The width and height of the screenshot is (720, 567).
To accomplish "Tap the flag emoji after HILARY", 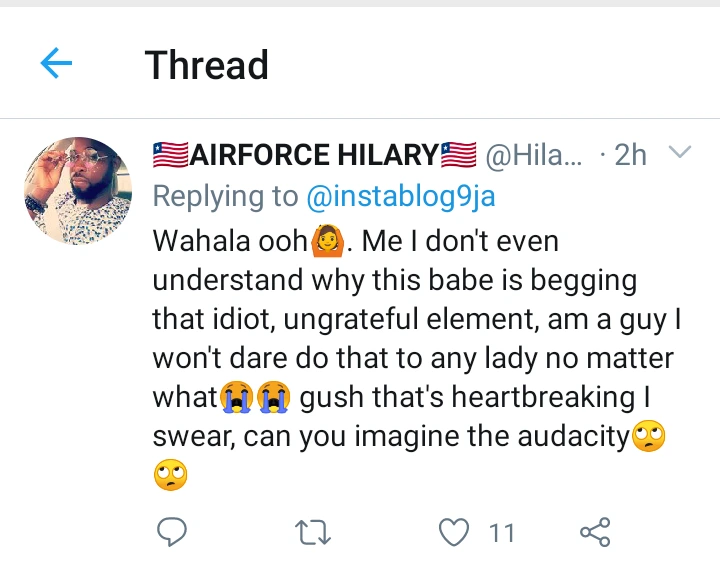I will click(x=458, y=155).
